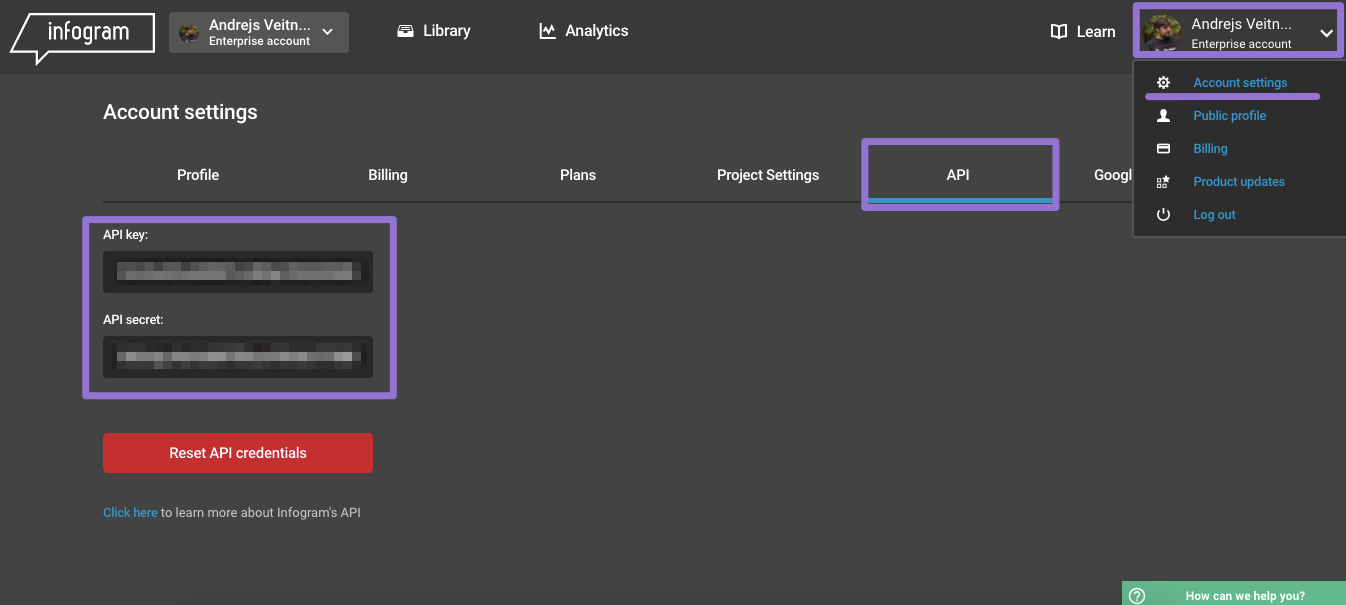Click the Infogram logo
The image size is (1346, 605).
[83, 34]
